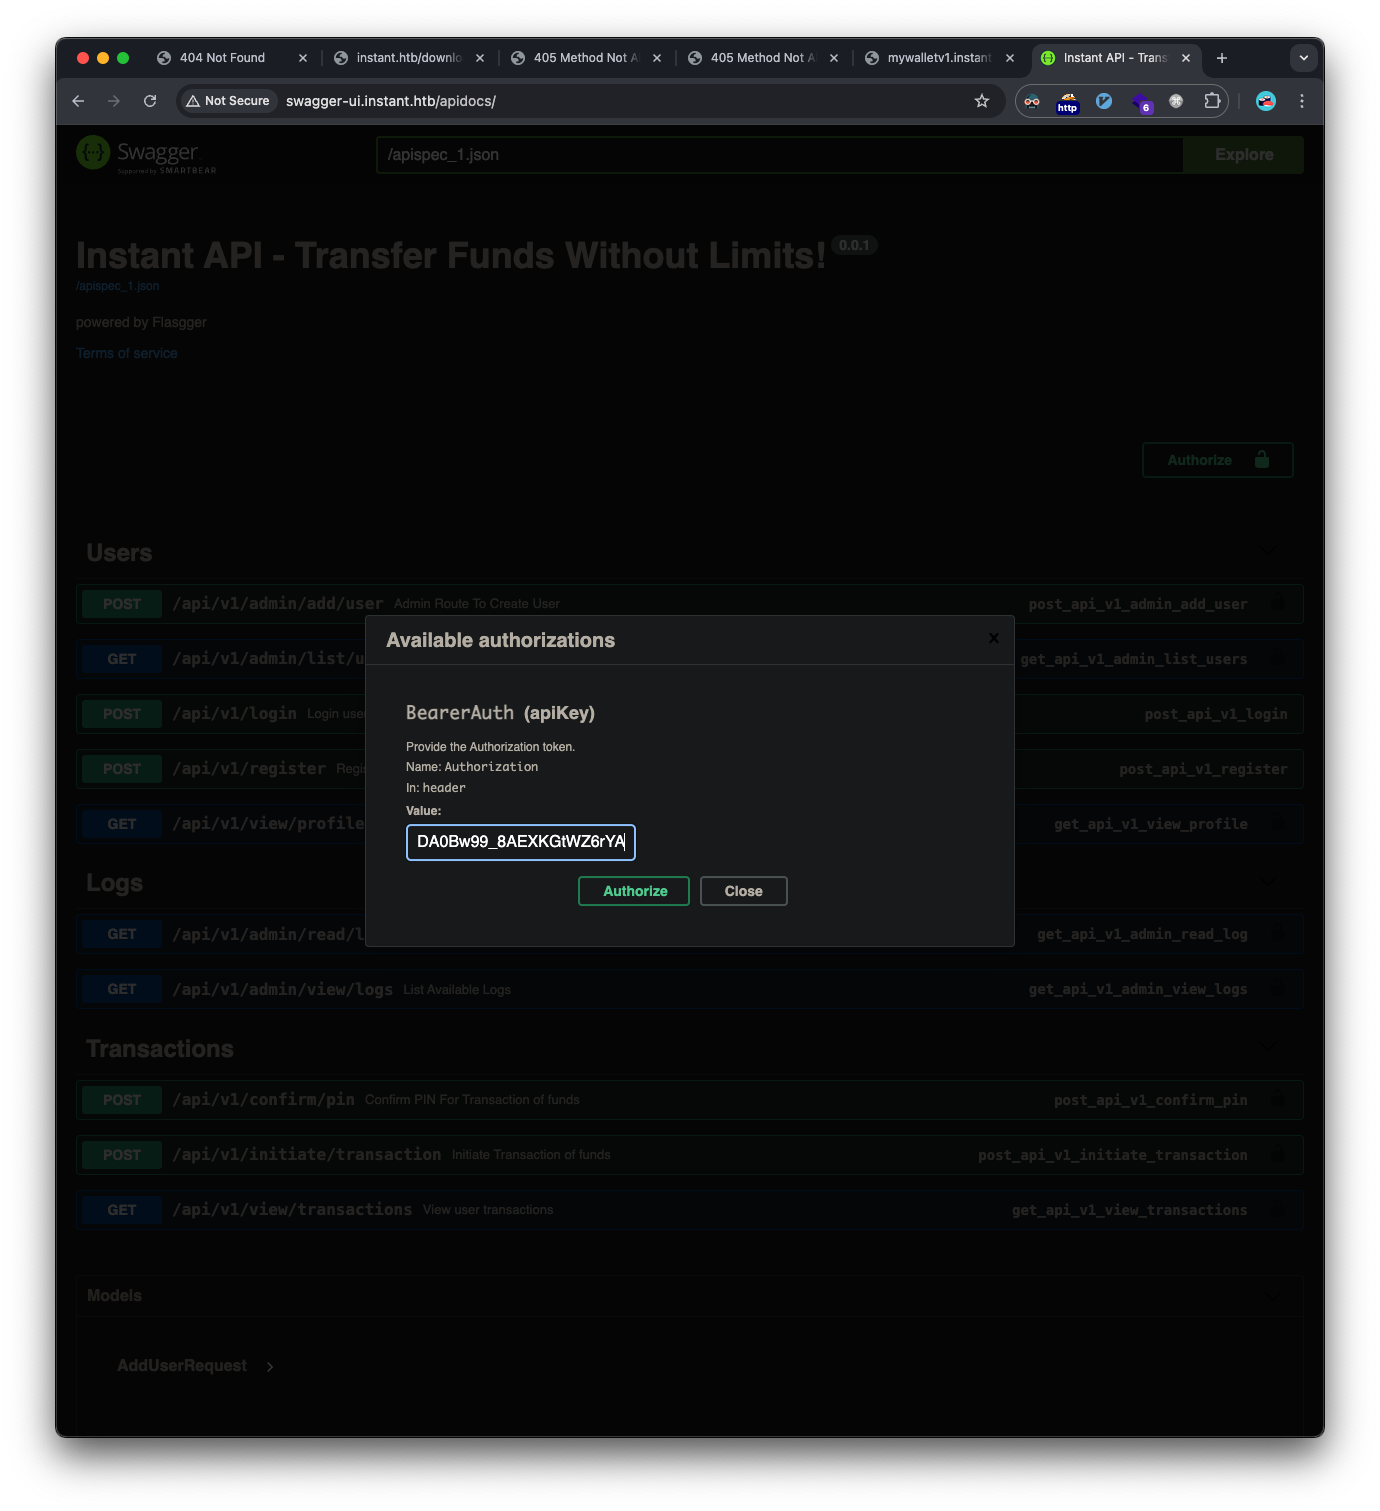Click the browser back arrow
This screenshot has height=1511, width=1380.
click(78, 101)
